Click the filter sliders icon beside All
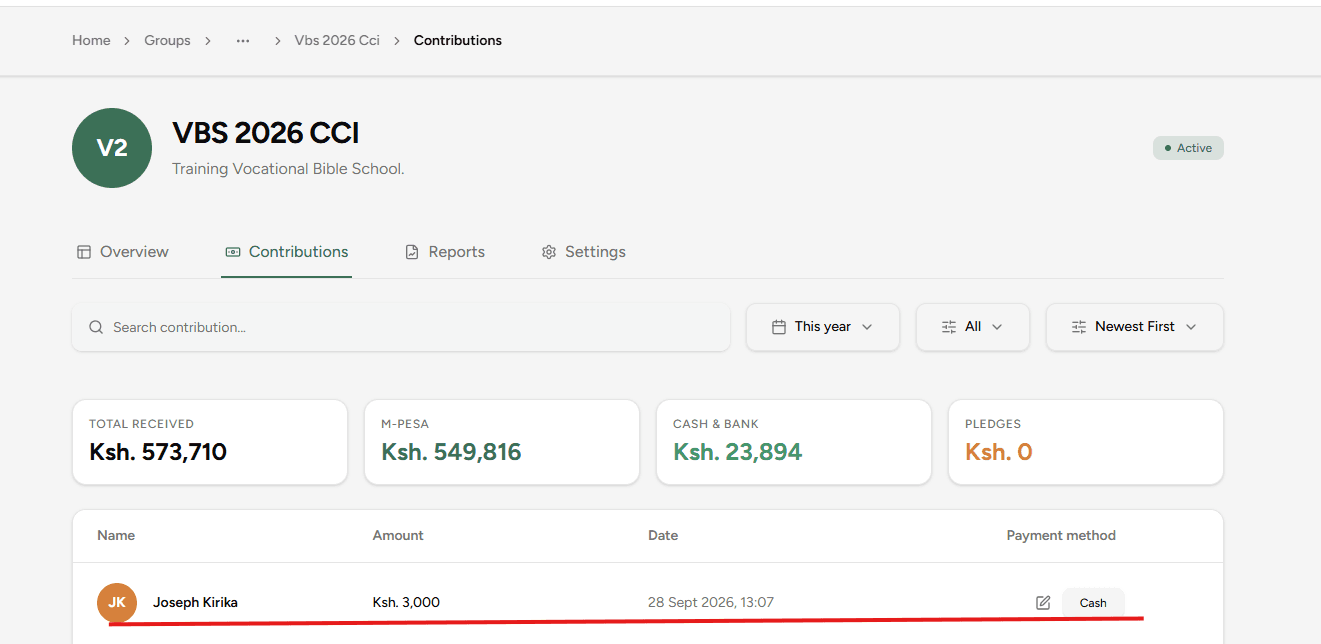The height and width of the screenshot is (644, 1321). pyautogui.click(x=949, y=327)
